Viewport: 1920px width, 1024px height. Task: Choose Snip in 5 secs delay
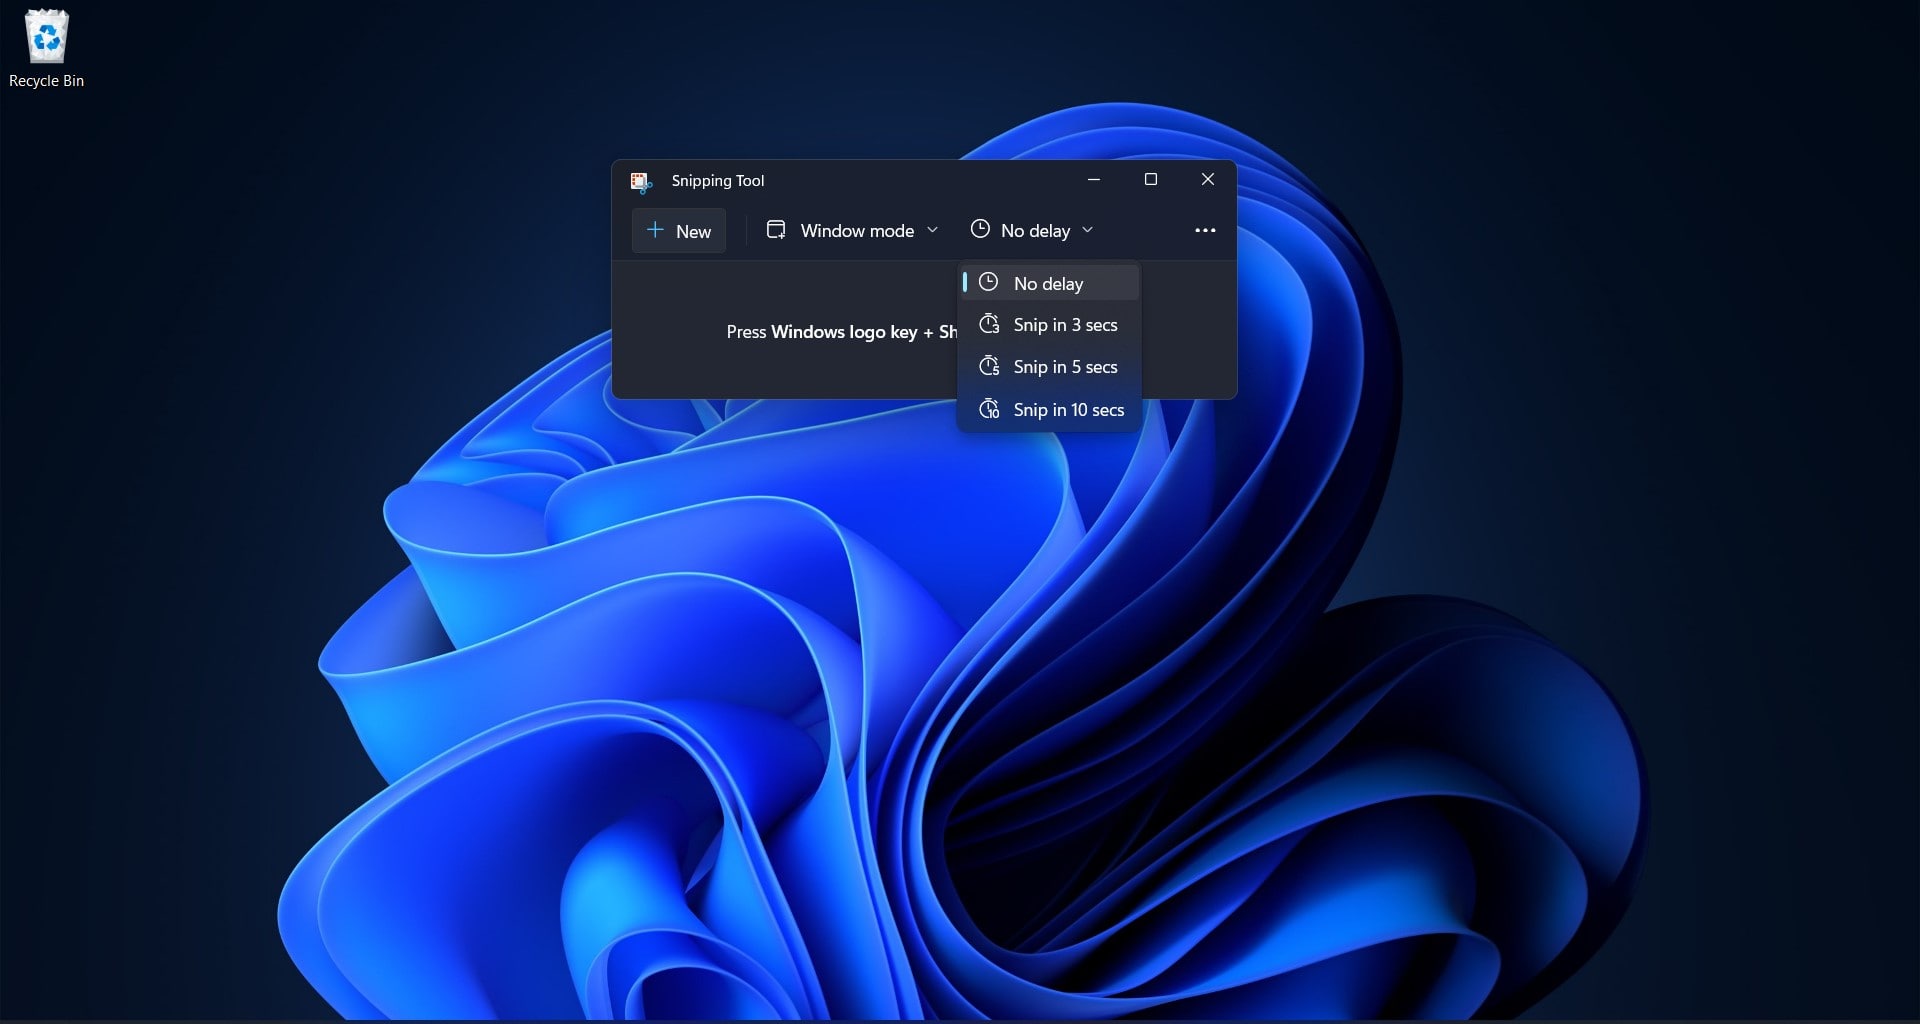pyautogui.click(x=1065, y=366)
